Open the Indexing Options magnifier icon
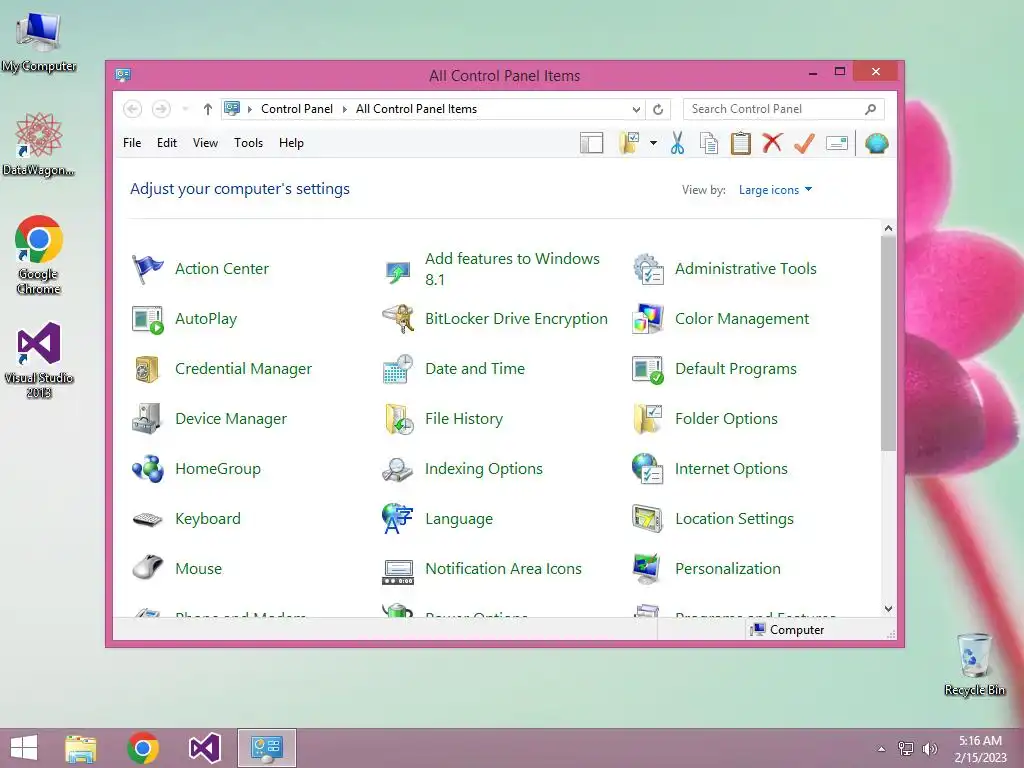 point(398,469)
